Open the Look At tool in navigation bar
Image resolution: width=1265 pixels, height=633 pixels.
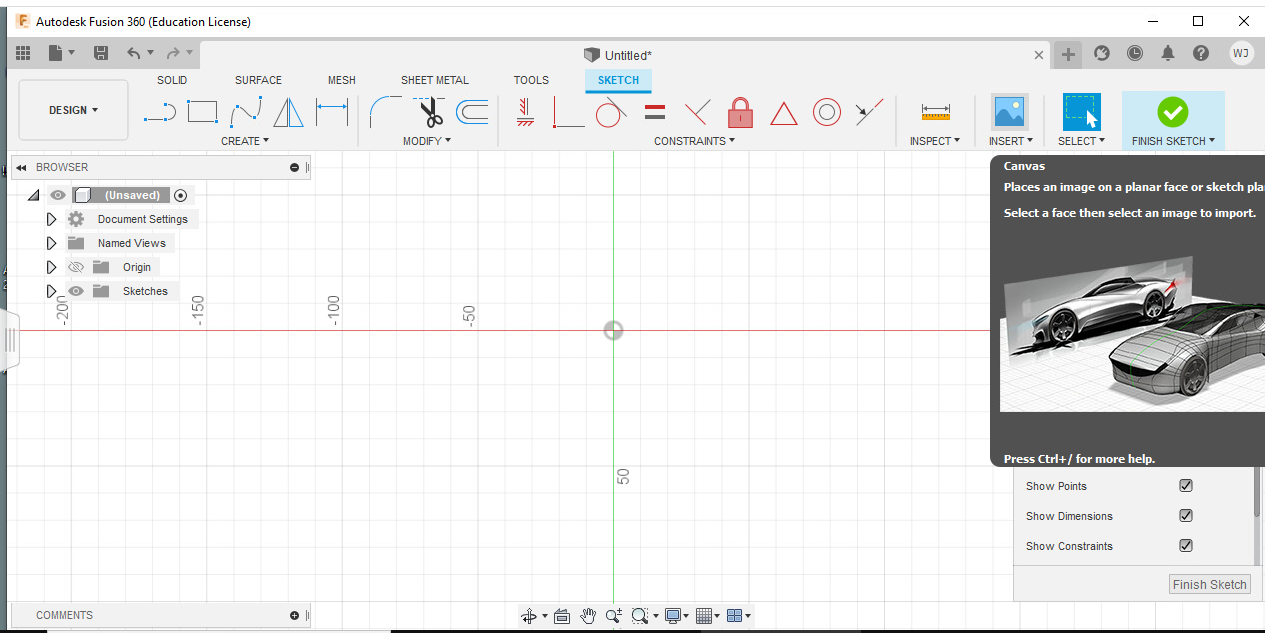click(561, 616)
